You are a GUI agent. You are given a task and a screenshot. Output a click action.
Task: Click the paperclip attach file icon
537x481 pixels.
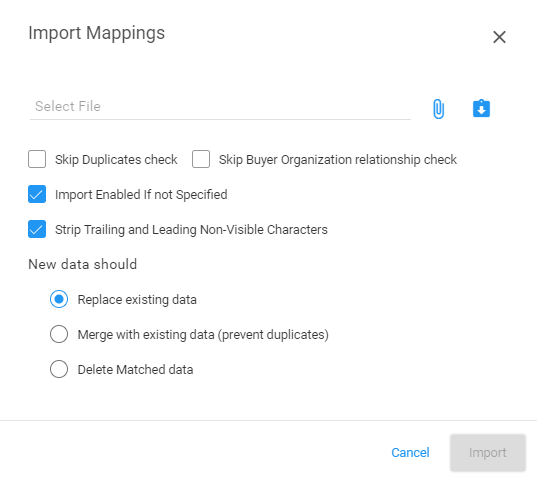pyautogui.click(x=438, y=109)
